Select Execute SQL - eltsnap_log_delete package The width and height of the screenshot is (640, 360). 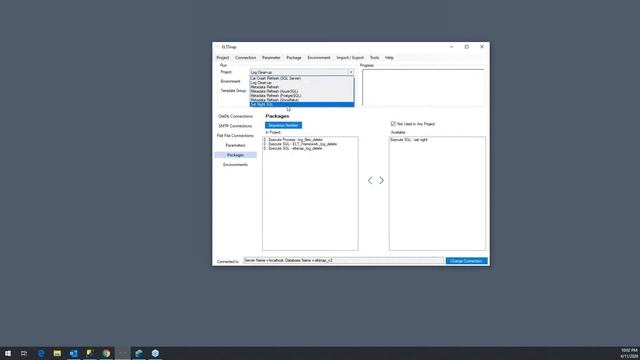293,149
